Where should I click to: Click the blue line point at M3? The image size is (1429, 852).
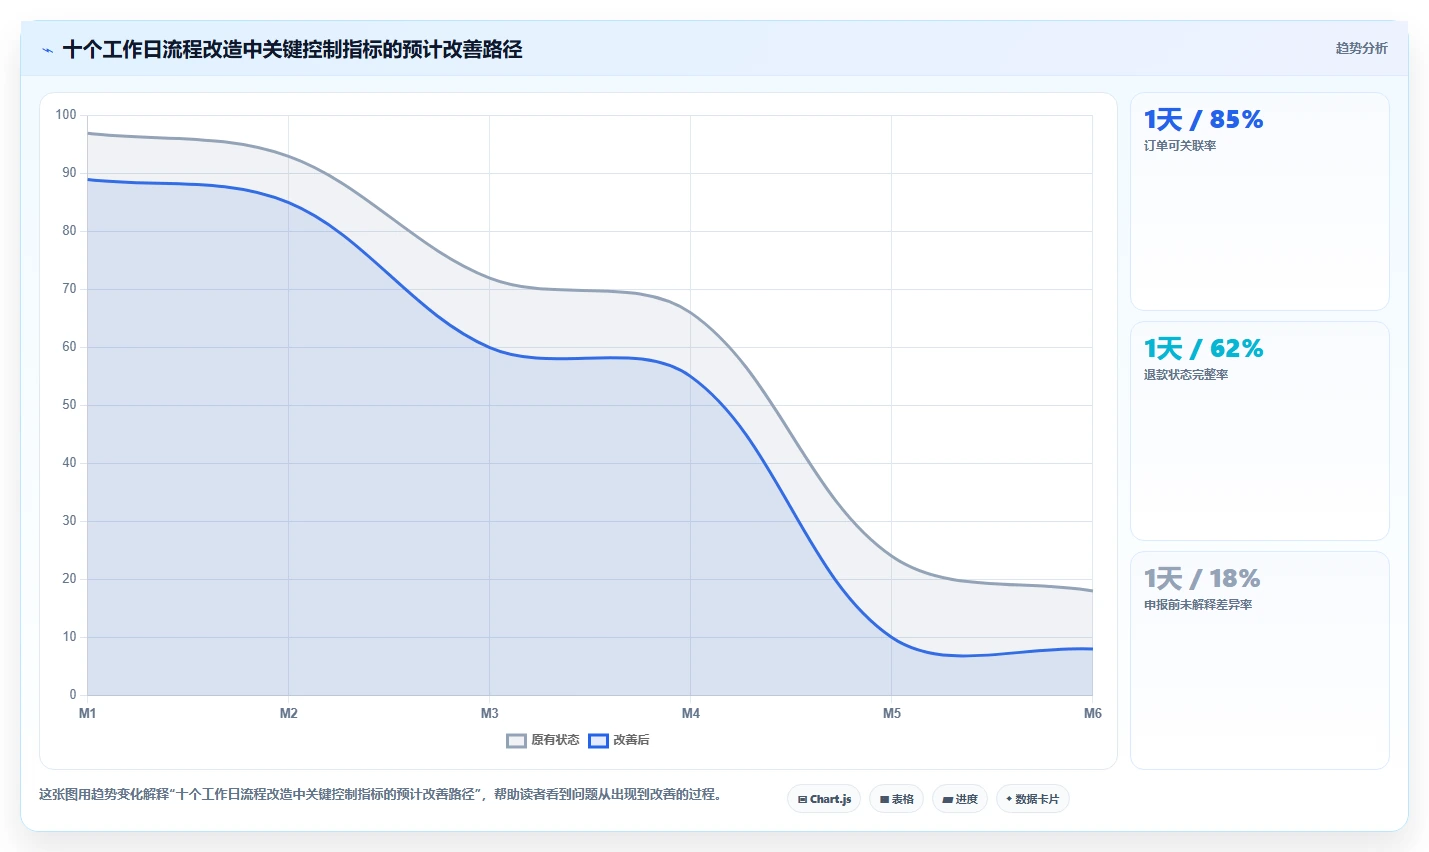tap(489, 347)
